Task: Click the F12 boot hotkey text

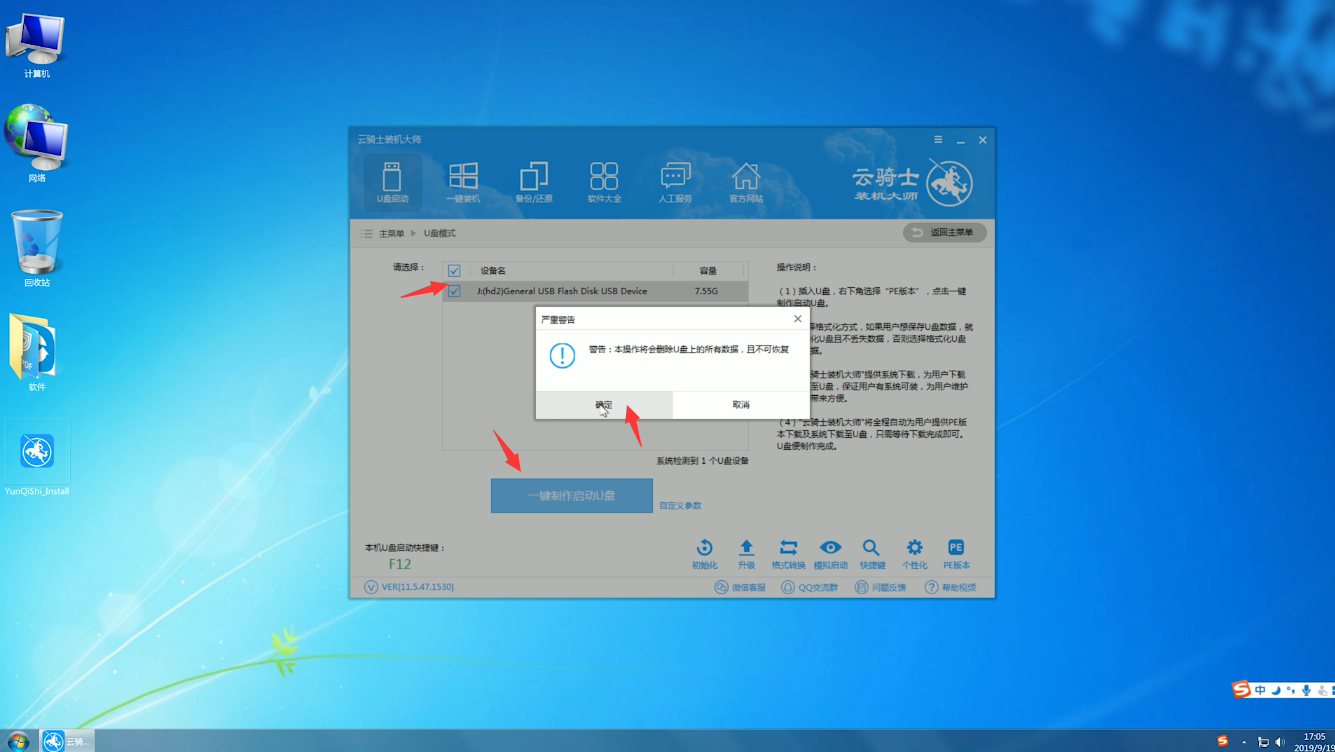Action: pos(400,564)
